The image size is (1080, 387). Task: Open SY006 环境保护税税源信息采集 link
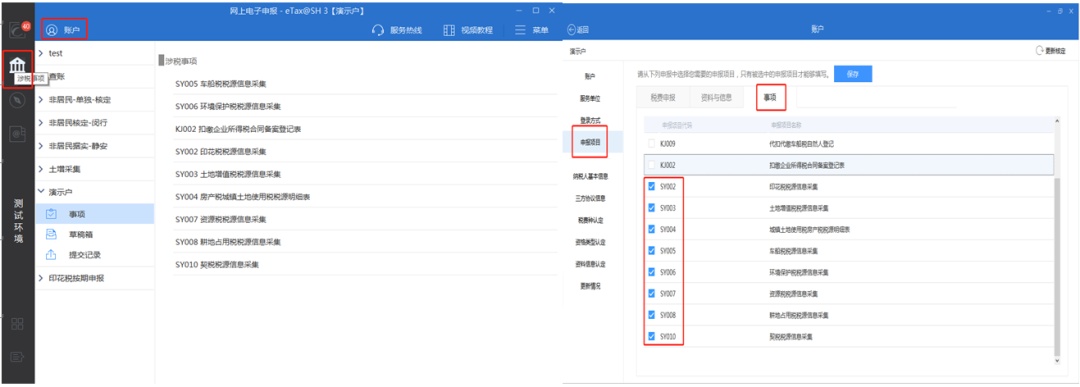[227, 107]
